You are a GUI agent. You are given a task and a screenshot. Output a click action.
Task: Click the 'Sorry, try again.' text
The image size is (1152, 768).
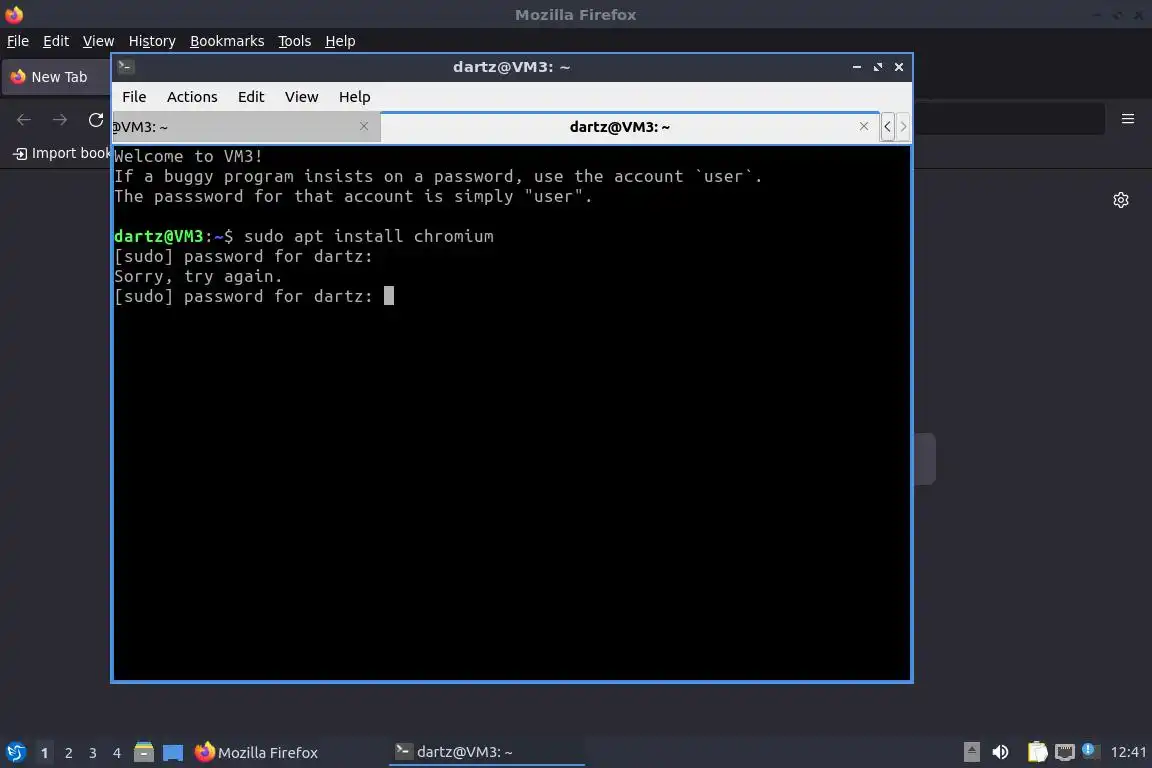(198, 276)
